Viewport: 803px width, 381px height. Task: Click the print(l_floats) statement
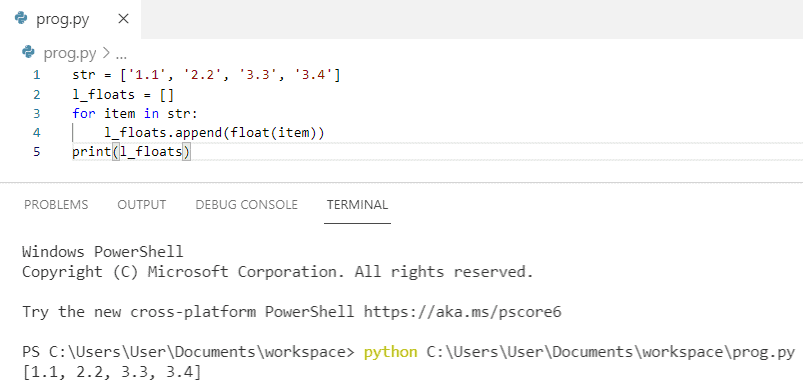(132, 152)
